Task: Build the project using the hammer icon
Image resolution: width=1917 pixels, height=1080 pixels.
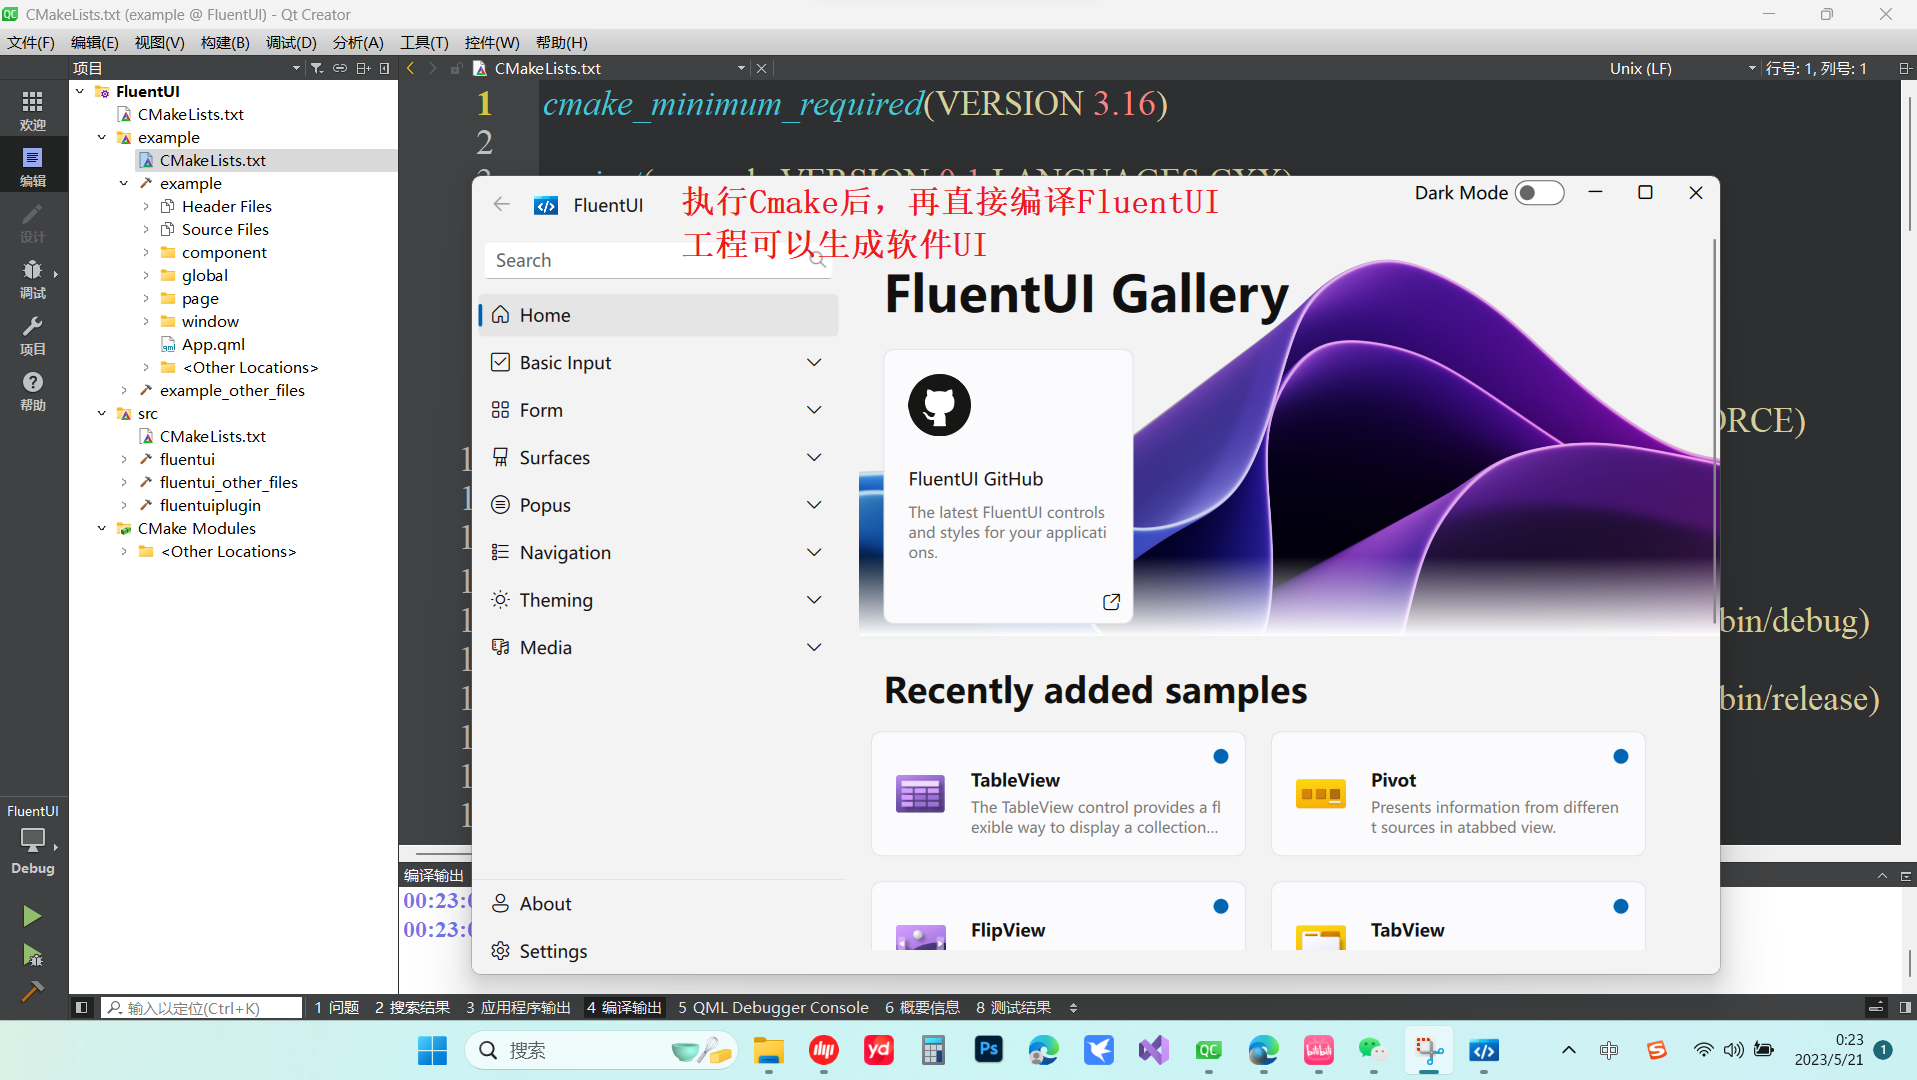Action: [33, 992]
